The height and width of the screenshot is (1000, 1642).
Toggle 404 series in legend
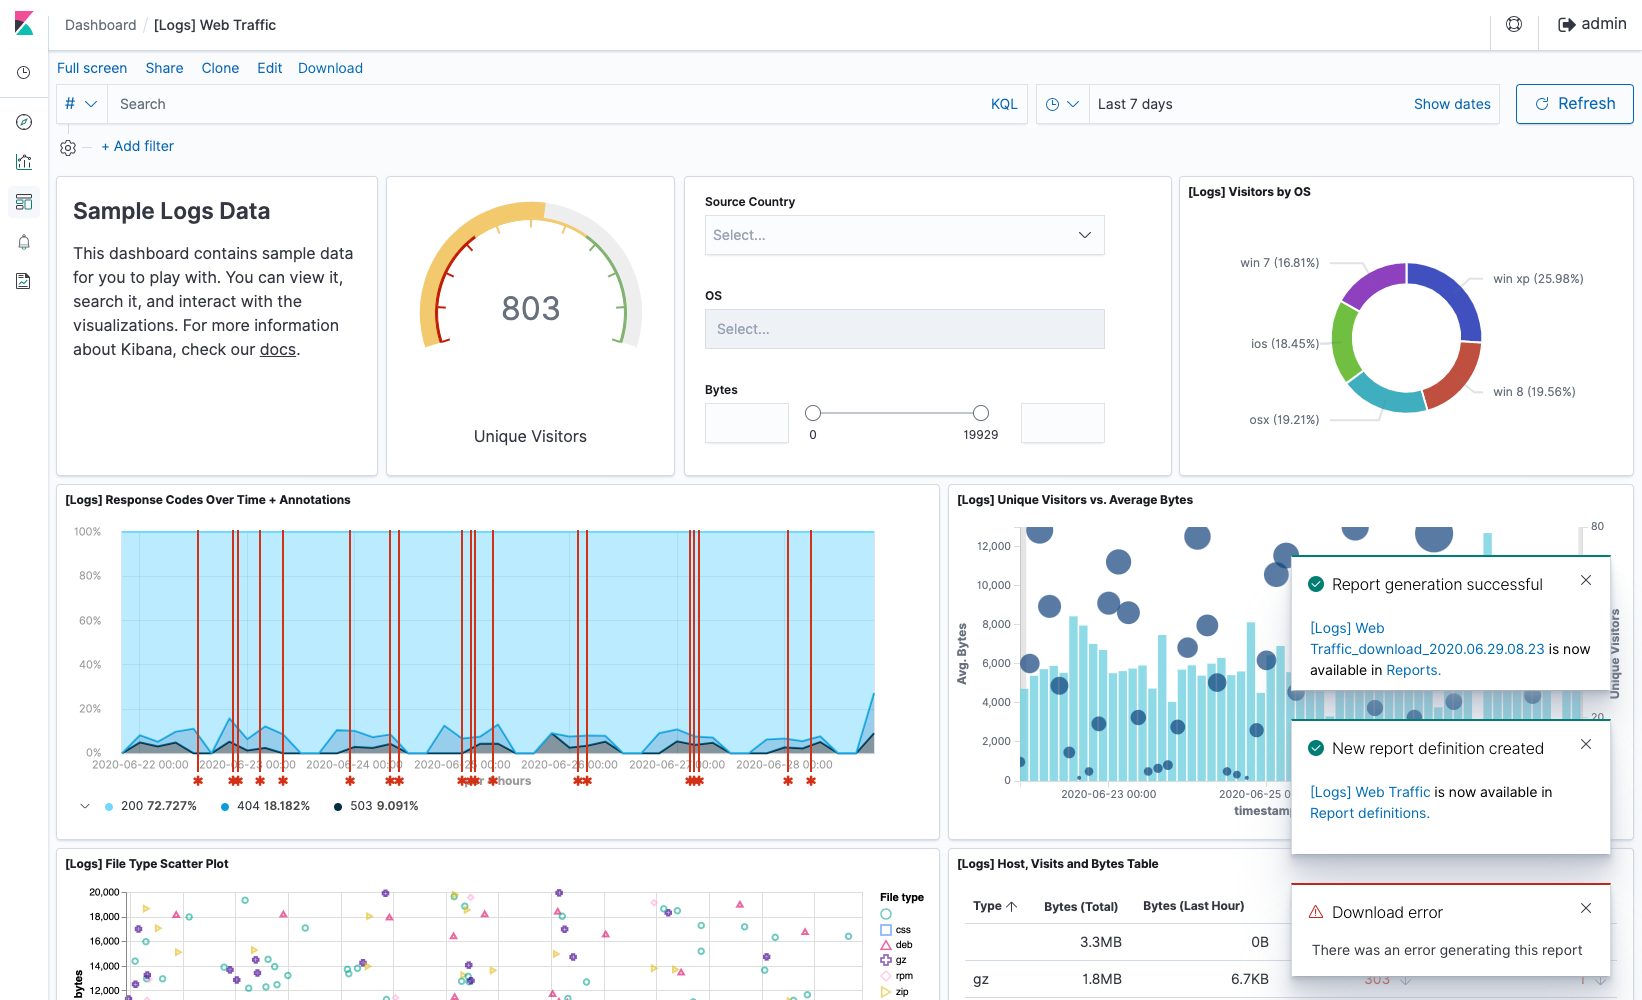coord(265,806)
